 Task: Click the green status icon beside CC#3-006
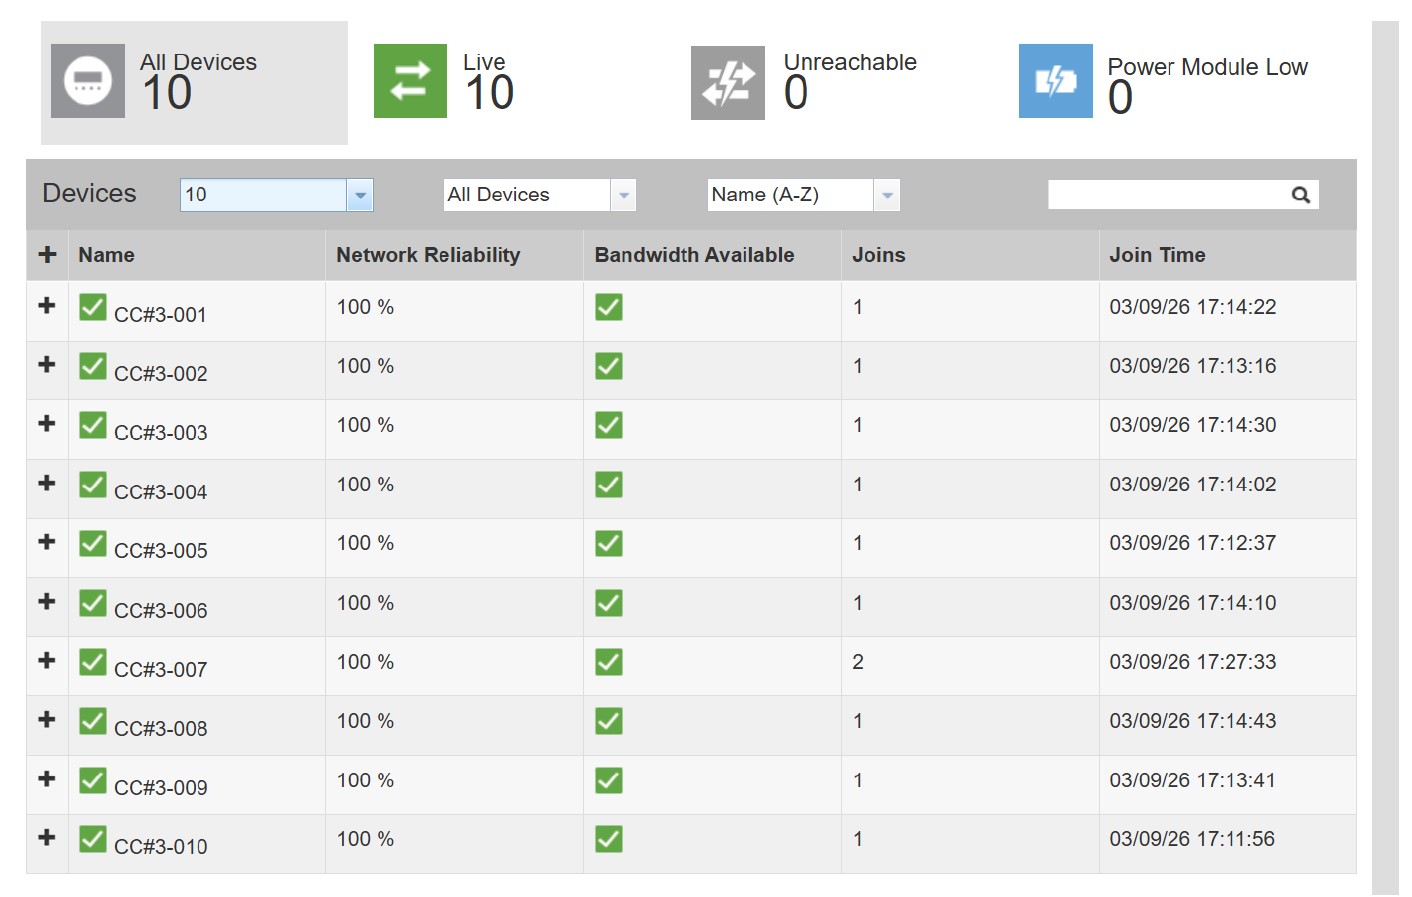(93, 603)
